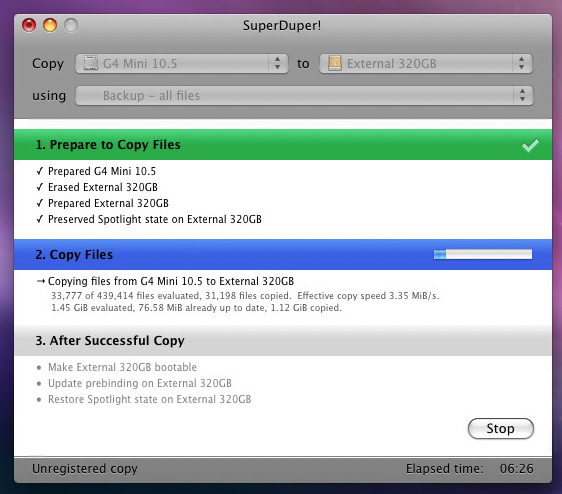Click the Unregistered copy status text
This screenshot has height=494, width=562.
click(85, 469)
